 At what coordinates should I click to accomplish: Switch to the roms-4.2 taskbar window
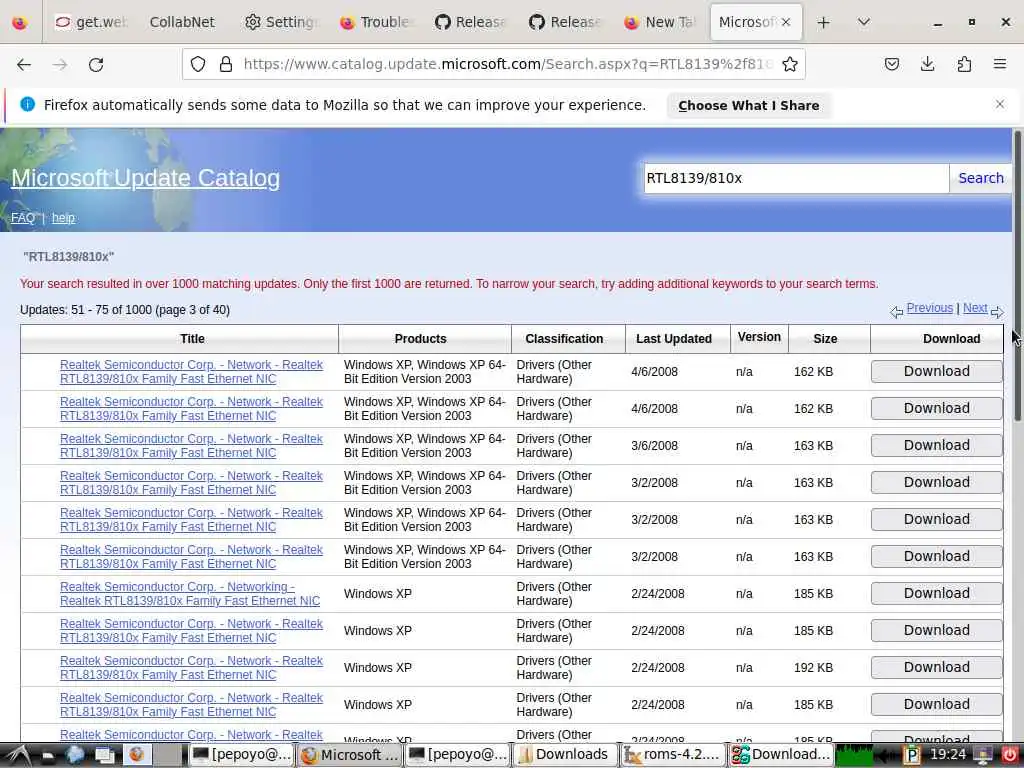click(674, 755)
